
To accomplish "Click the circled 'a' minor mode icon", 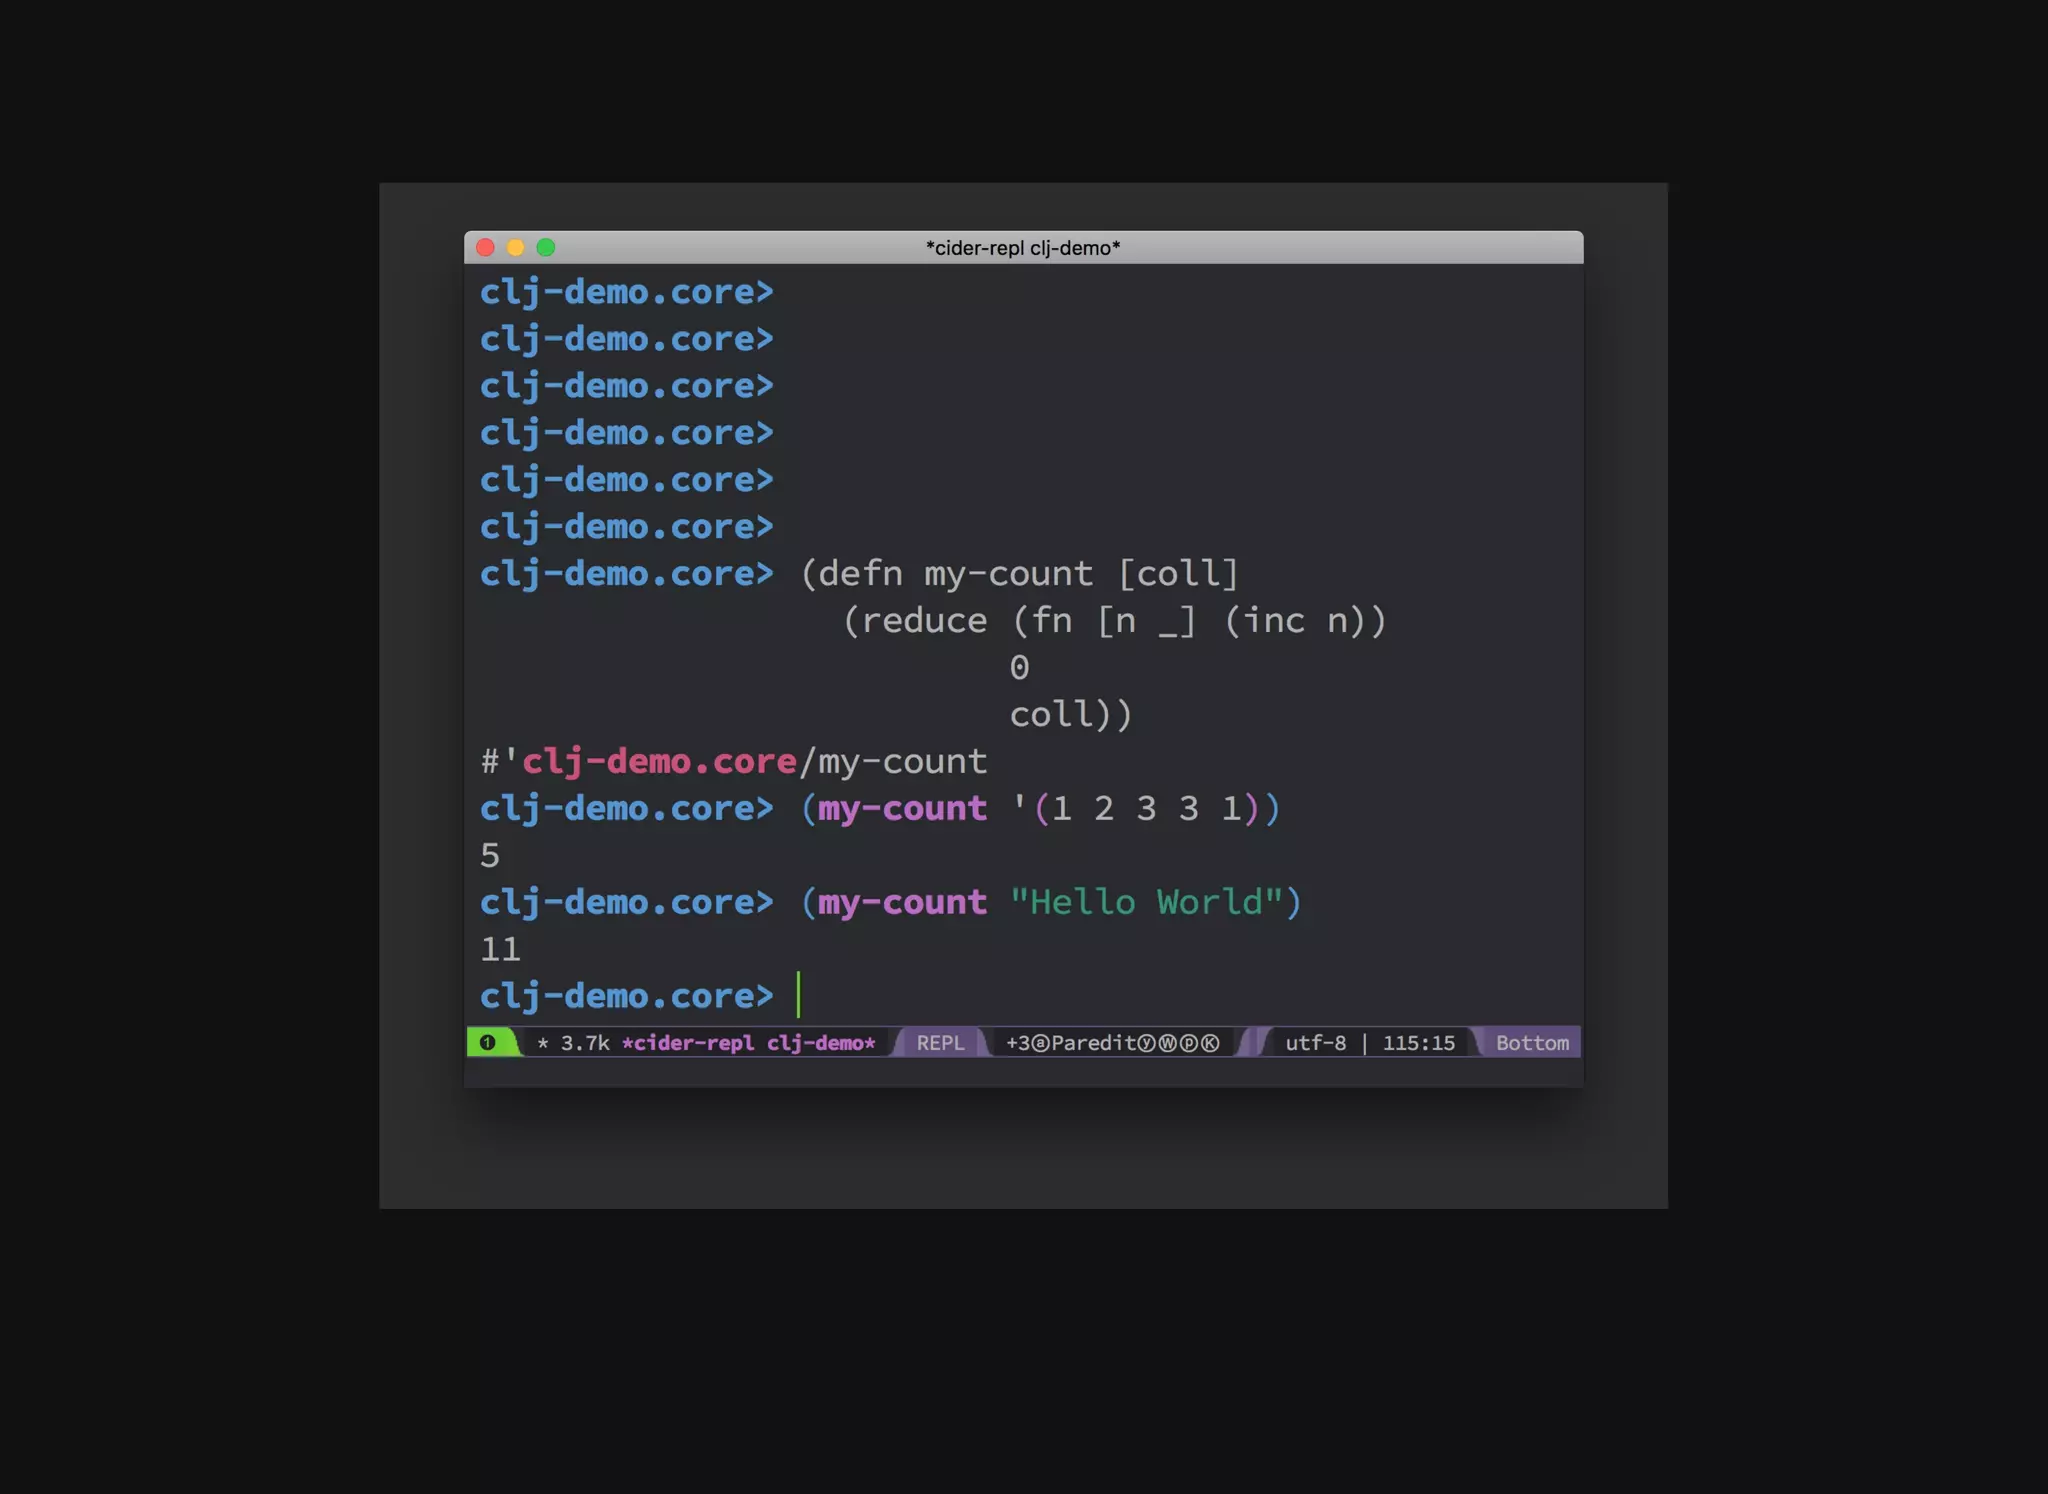I will [1040, 1043].
